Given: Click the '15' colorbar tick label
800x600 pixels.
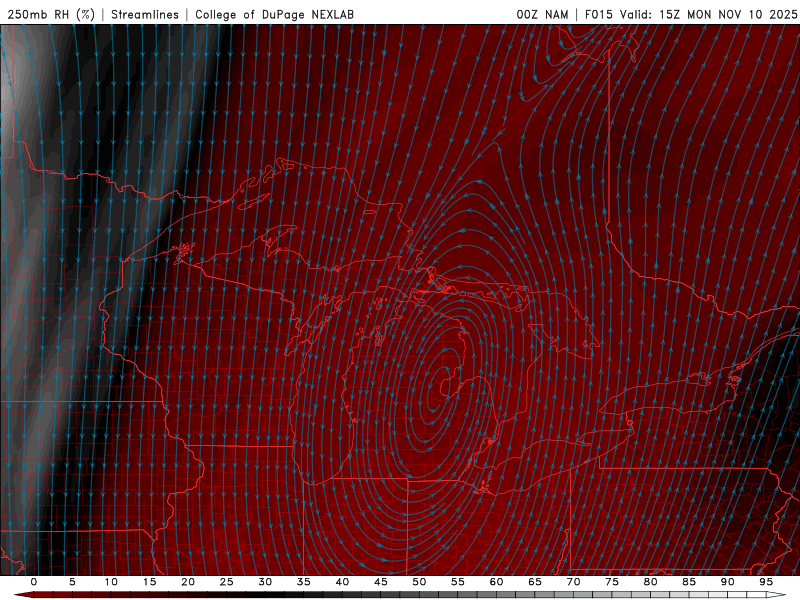Looking at the screenshot, I should click(x=149, y=582).
